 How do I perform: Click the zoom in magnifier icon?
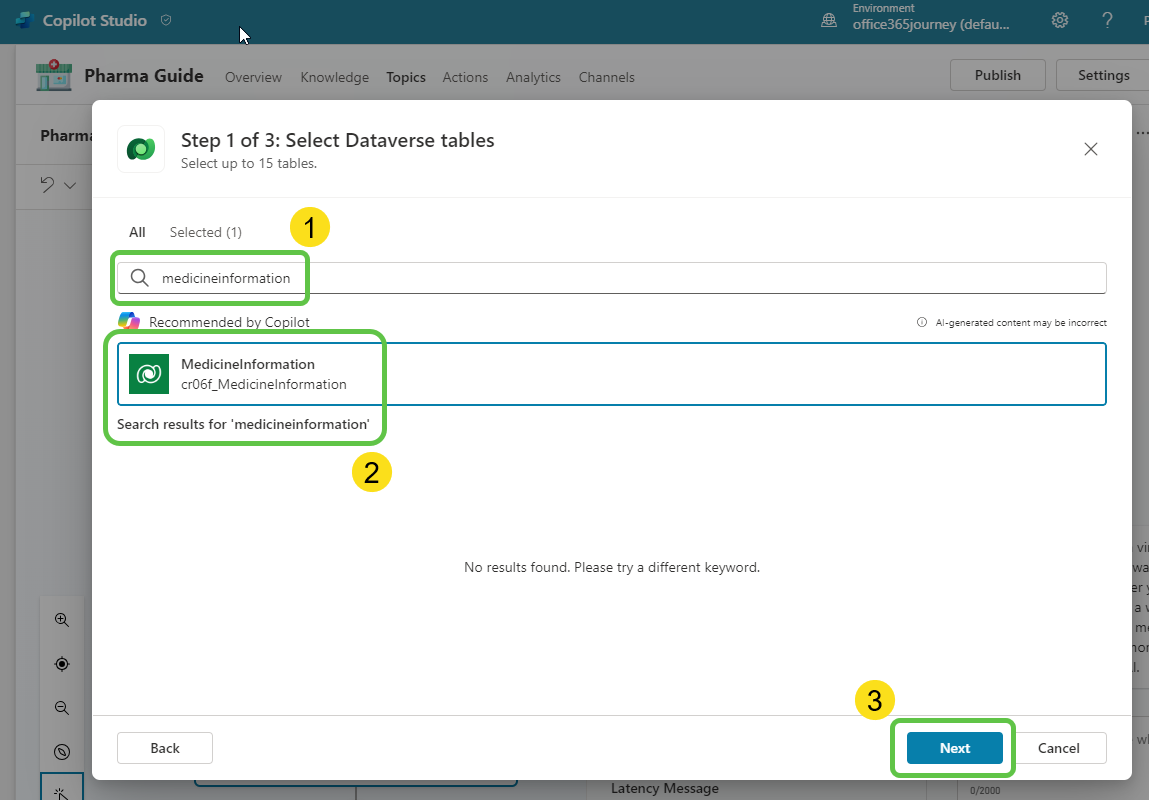click(x=62, y=620)
